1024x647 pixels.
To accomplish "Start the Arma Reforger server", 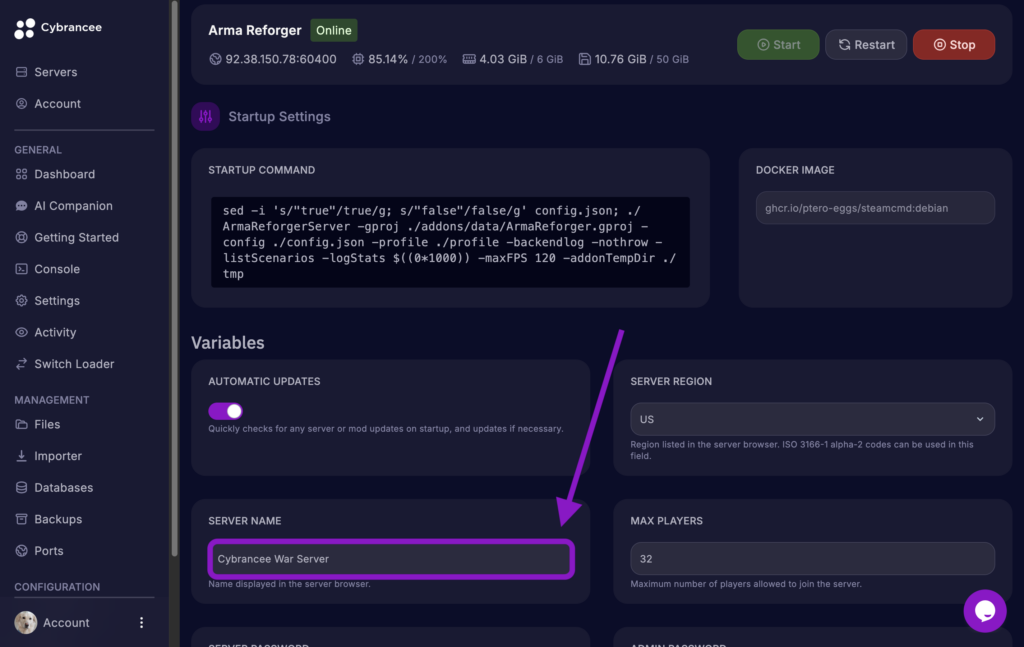I will pyautogui.click(x=778, y=44).
